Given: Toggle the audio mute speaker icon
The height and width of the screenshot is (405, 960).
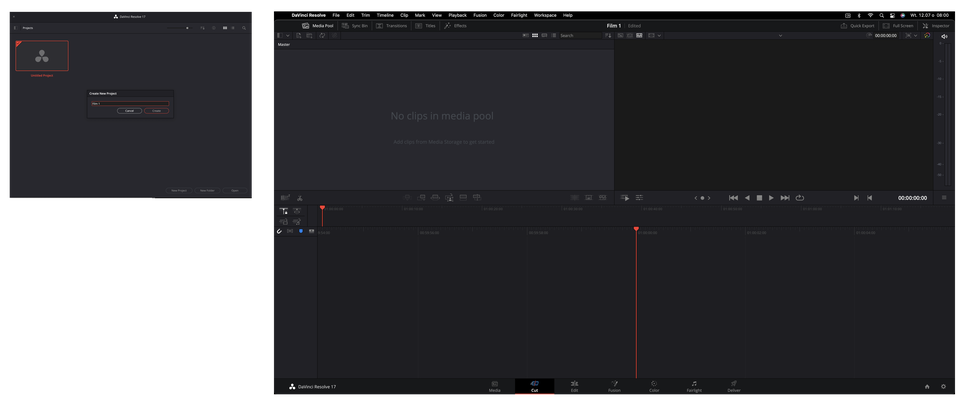Looking at the screenshot, I should point(943,35).
